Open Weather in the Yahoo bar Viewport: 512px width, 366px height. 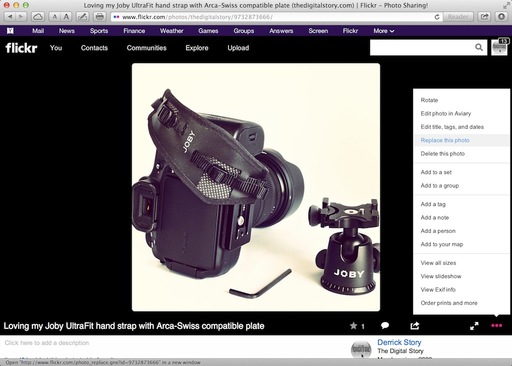coord(172,31)
